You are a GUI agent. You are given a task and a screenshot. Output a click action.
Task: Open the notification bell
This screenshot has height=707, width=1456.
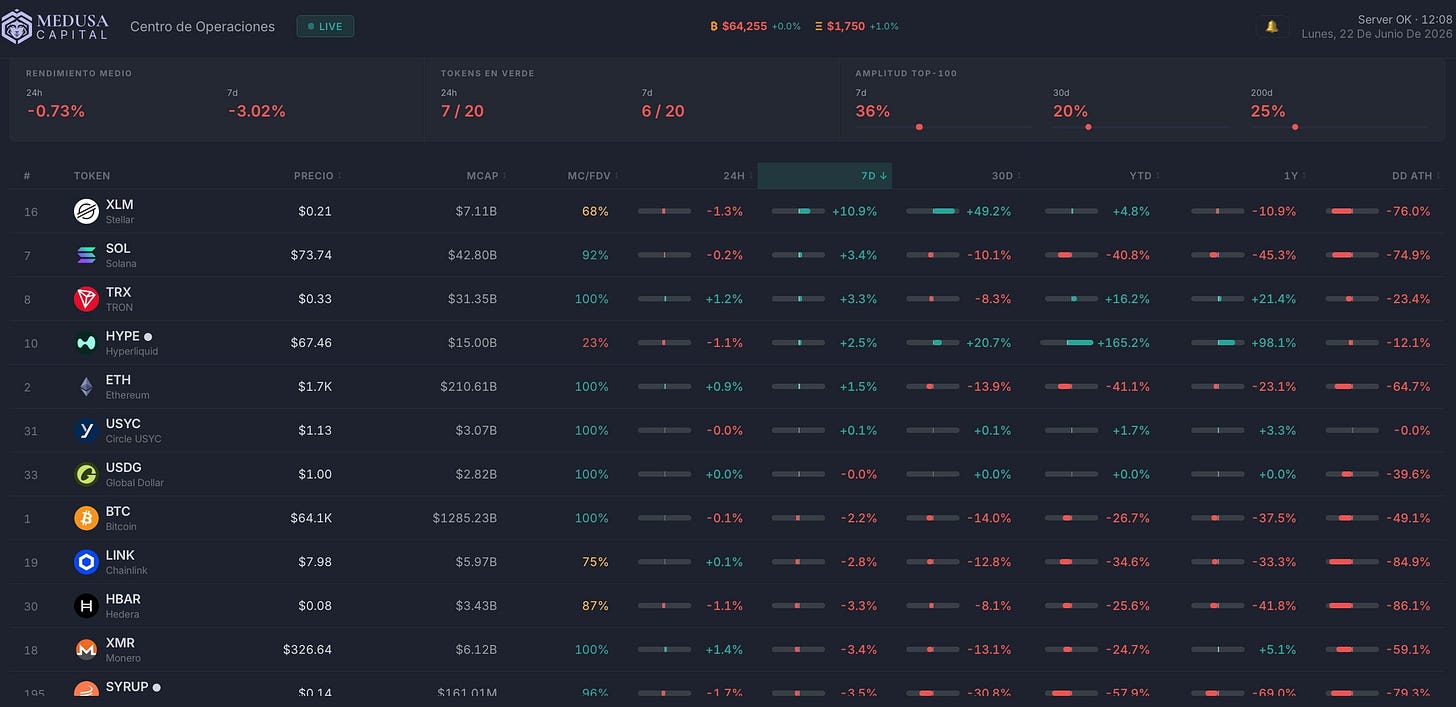[x=1272, y=27]
